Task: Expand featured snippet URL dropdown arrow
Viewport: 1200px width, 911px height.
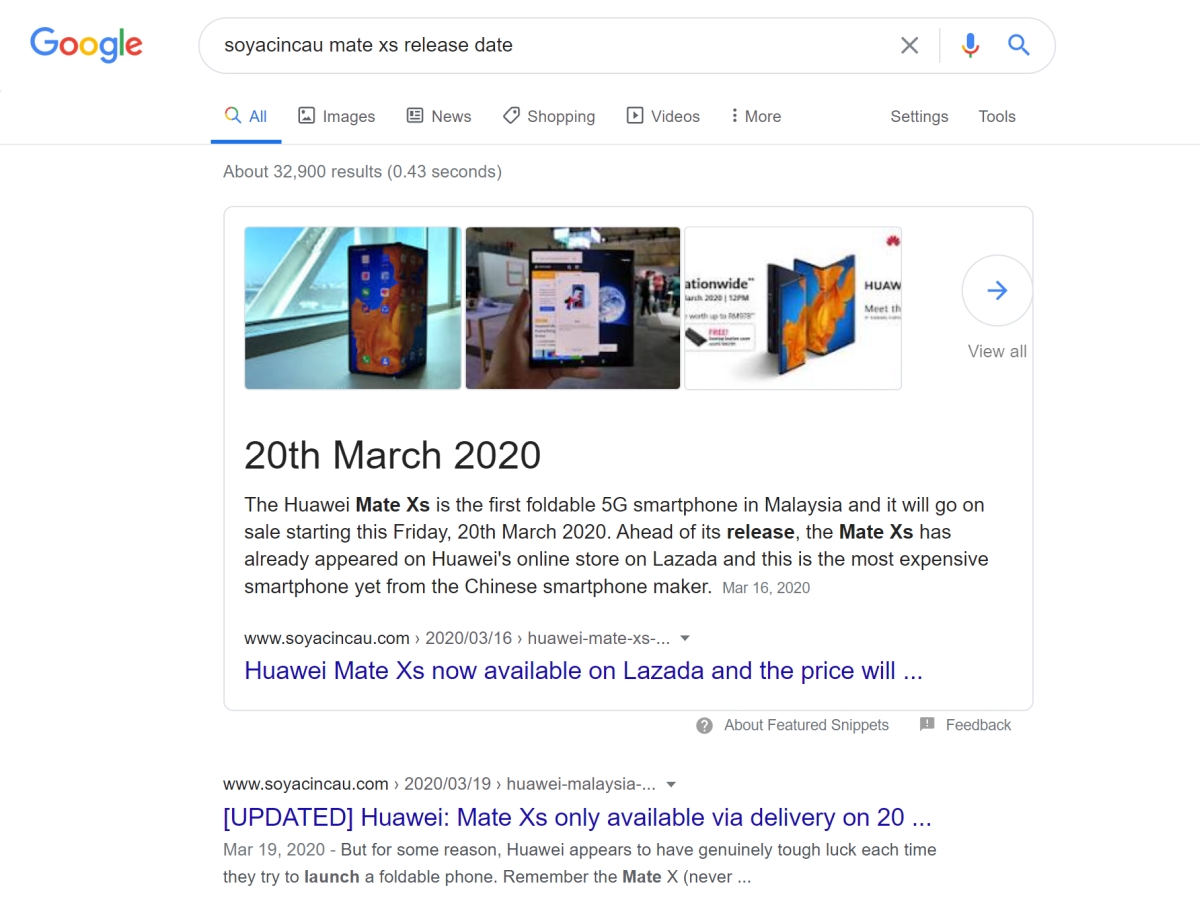Action: 685,638
